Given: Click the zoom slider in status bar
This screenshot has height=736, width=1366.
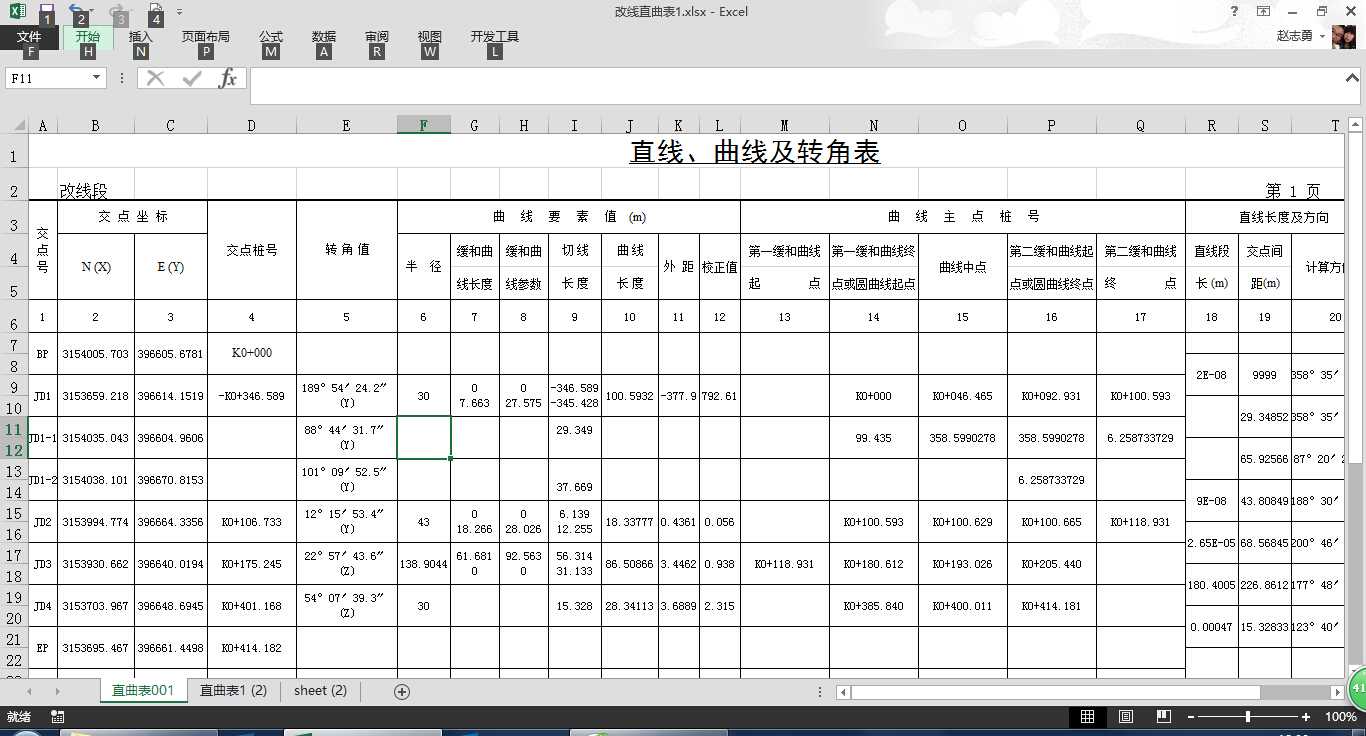Looking at the screenshot, I should pos(1248,717).
